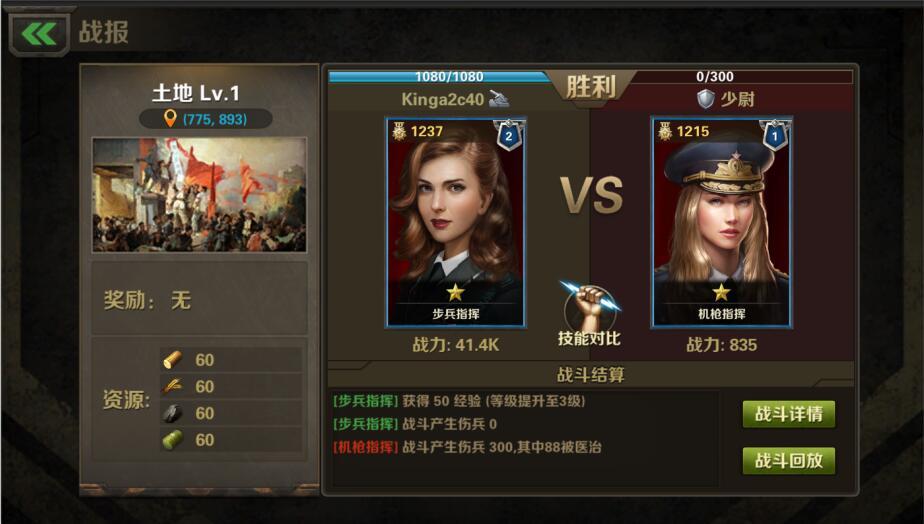Select the green barrel resource icon

[173, 440]
